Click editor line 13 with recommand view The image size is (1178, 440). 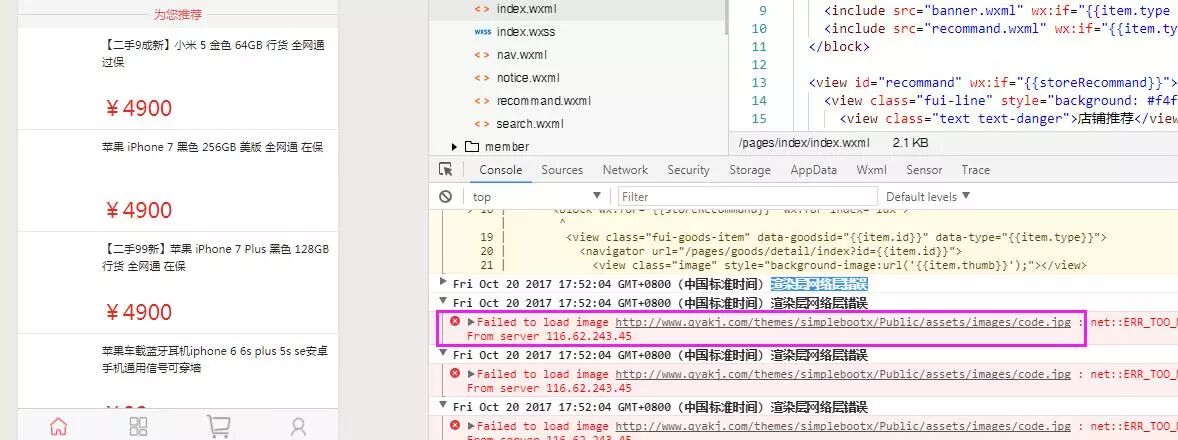point(992,83)
